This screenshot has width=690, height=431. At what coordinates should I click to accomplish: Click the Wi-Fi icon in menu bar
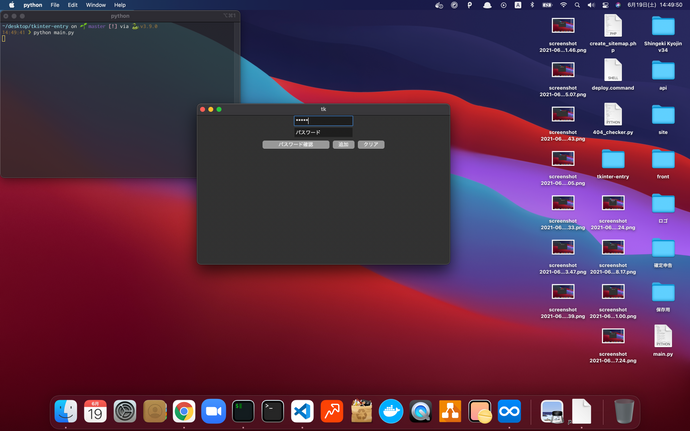tap(563, 5)
